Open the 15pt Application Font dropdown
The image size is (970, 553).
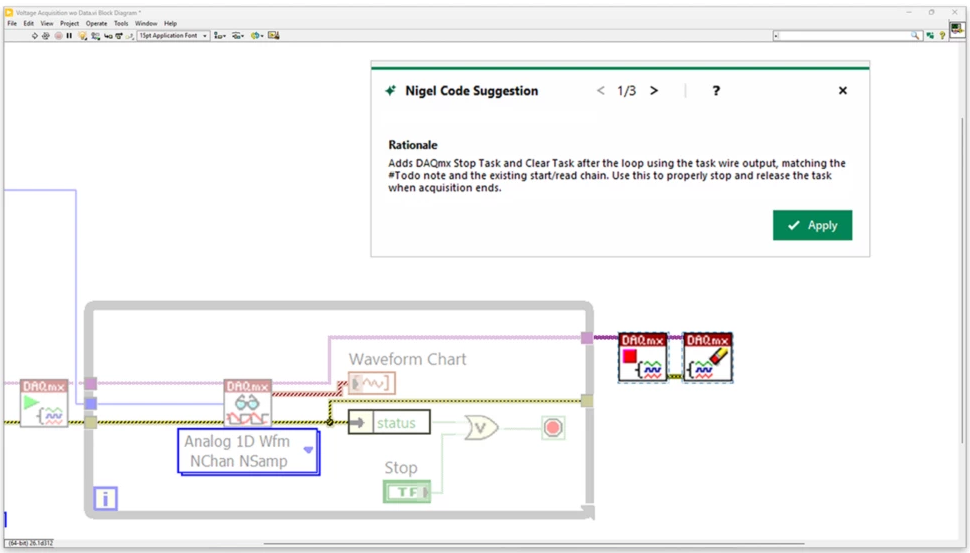(x=173, y=36)
